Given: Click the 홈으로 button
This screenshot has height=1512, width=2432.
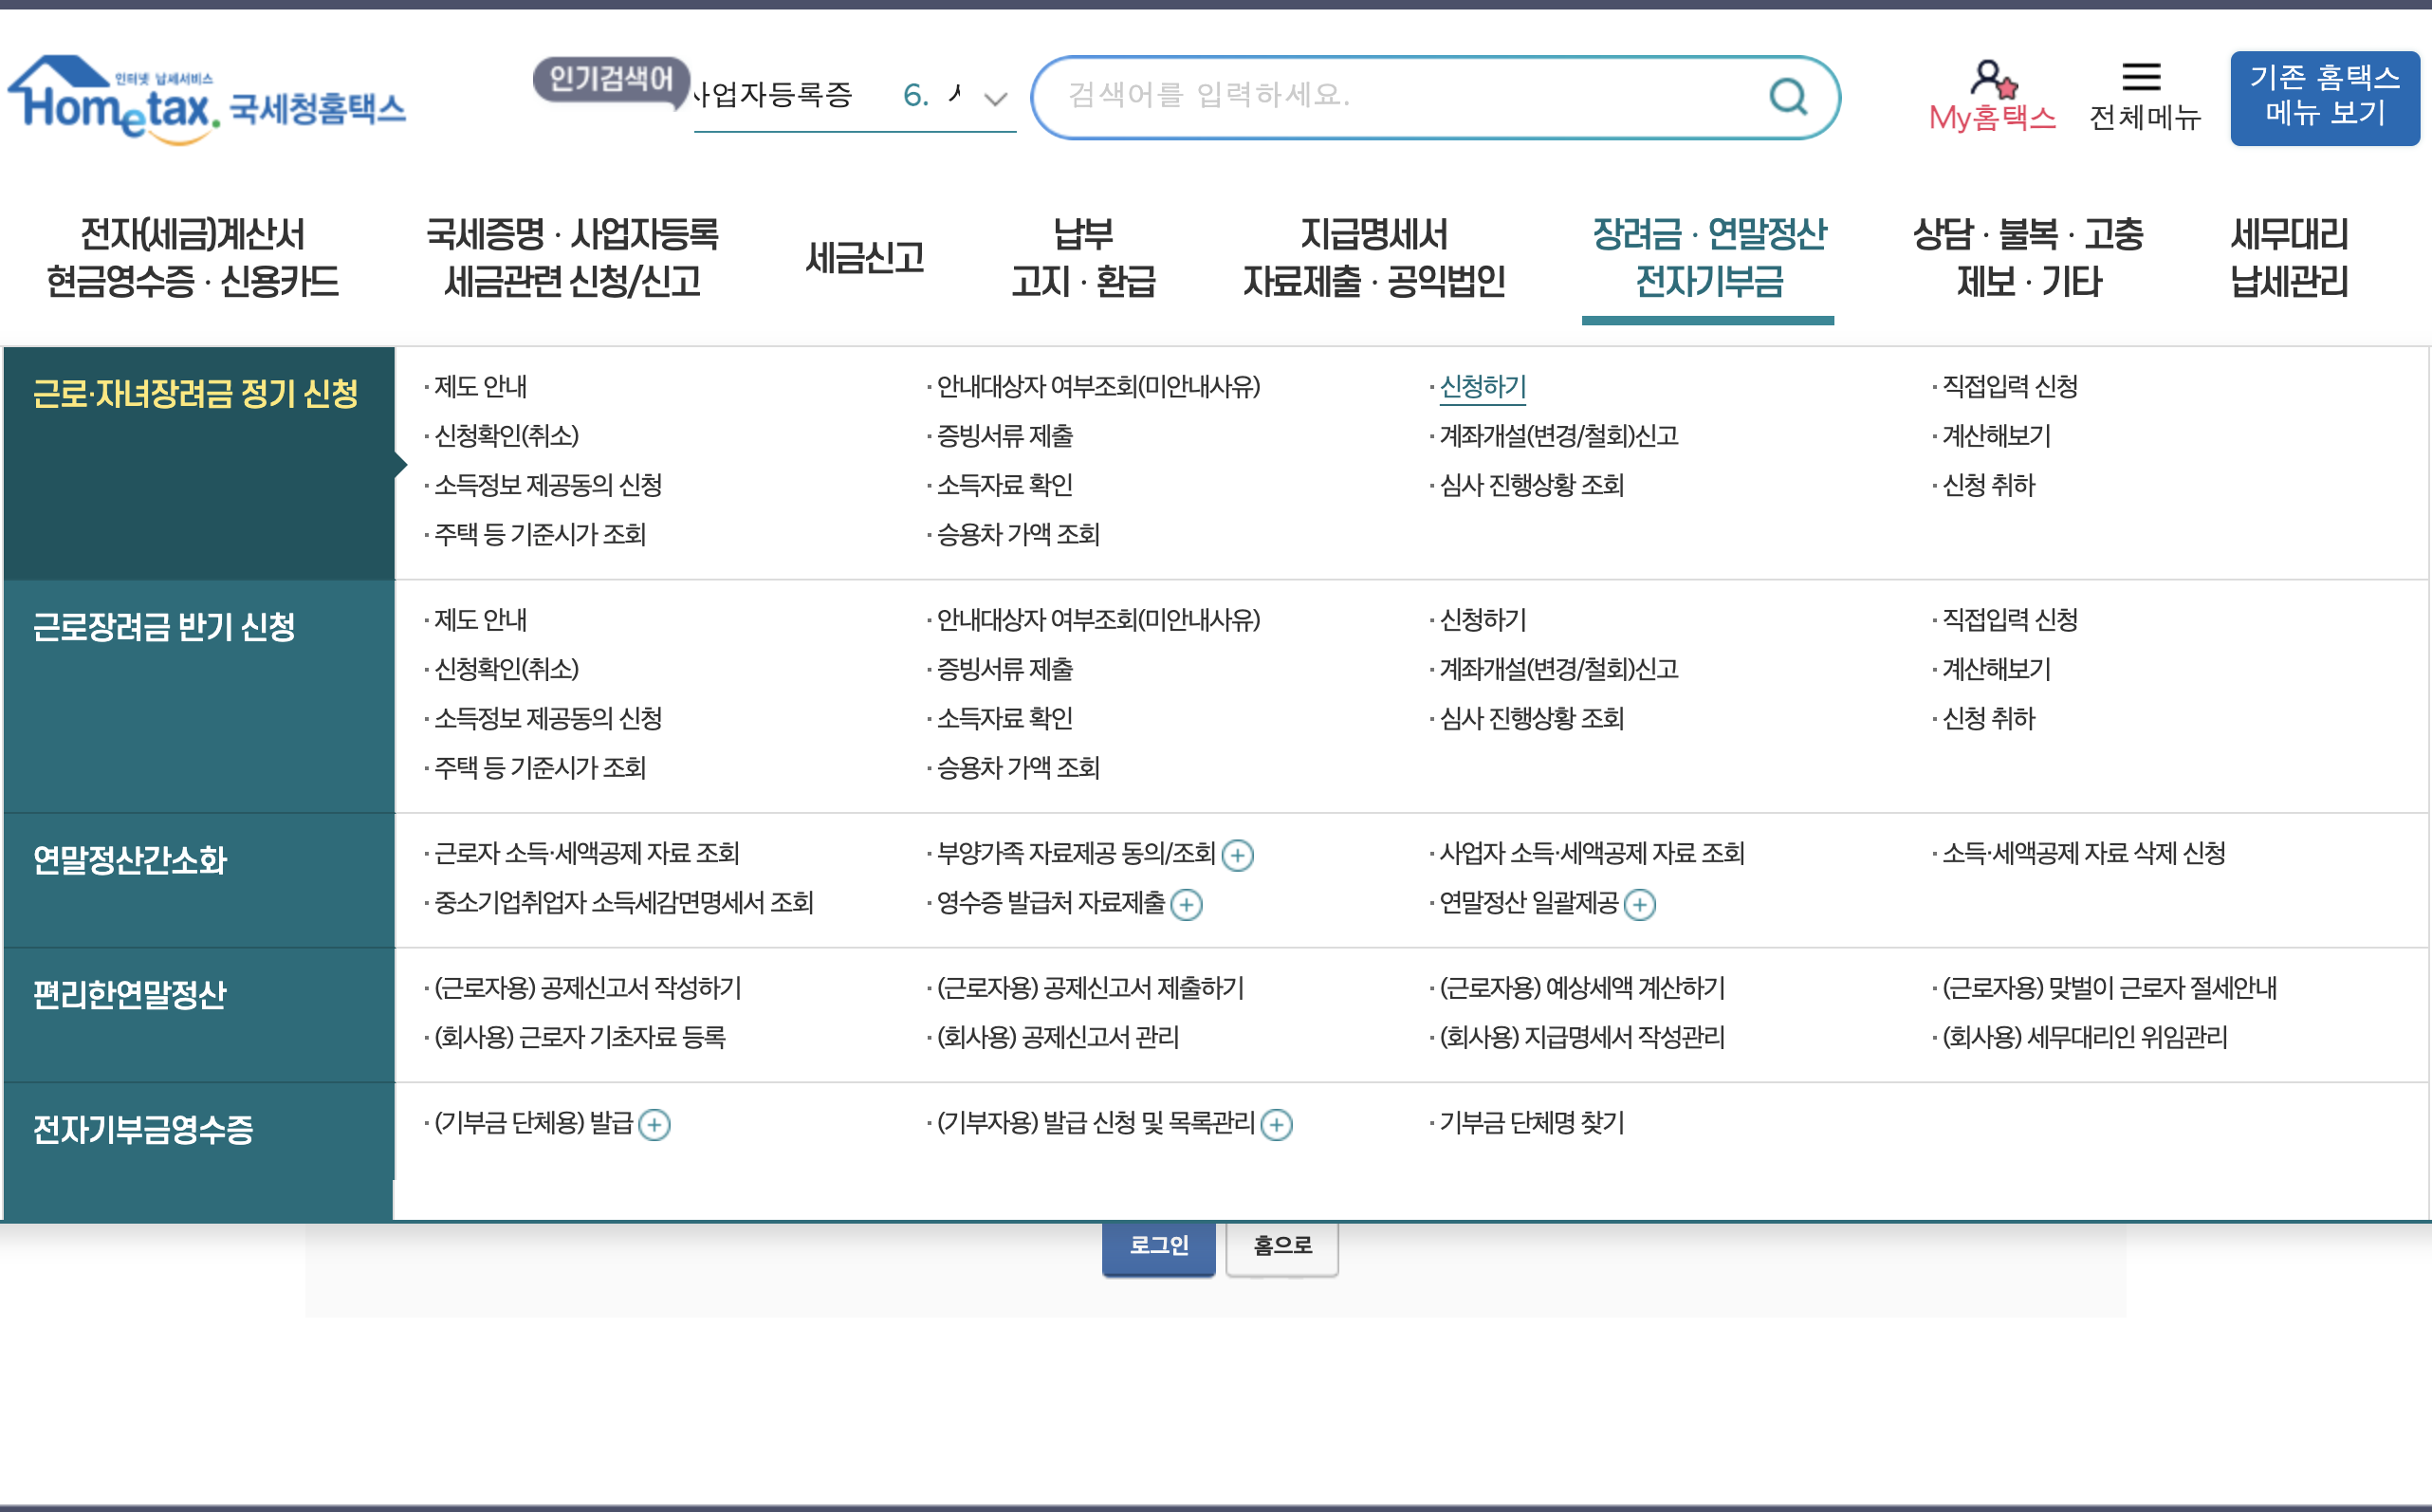Looking at the screenshot, I should (1282, 1246).
